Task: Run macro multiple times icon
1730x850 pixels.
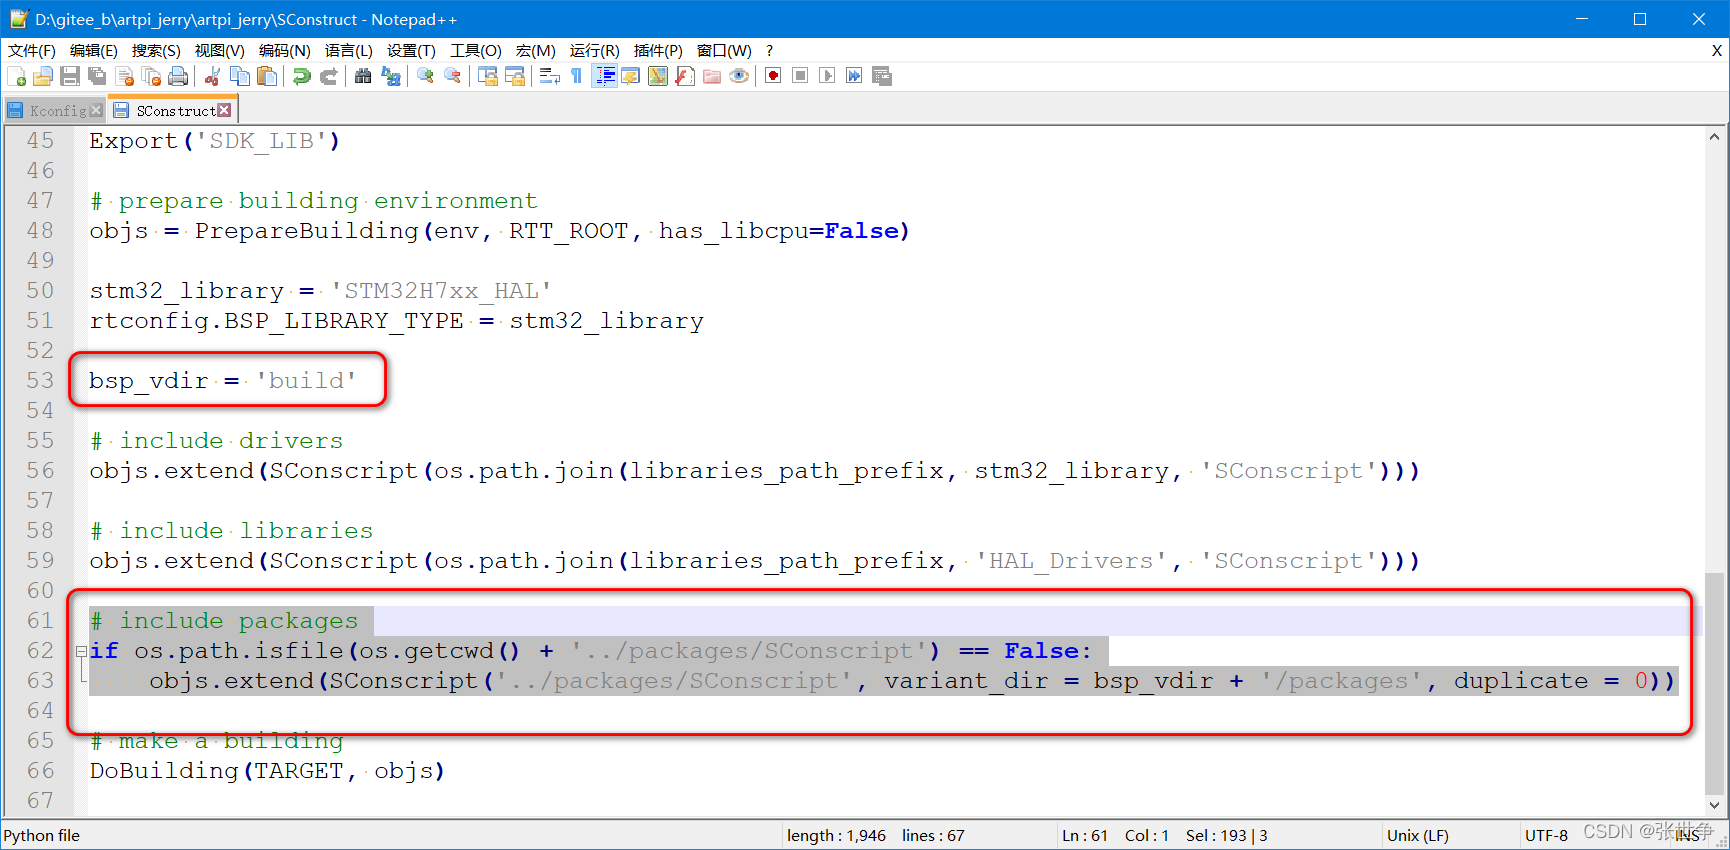Action: click(x=854, y=76)
